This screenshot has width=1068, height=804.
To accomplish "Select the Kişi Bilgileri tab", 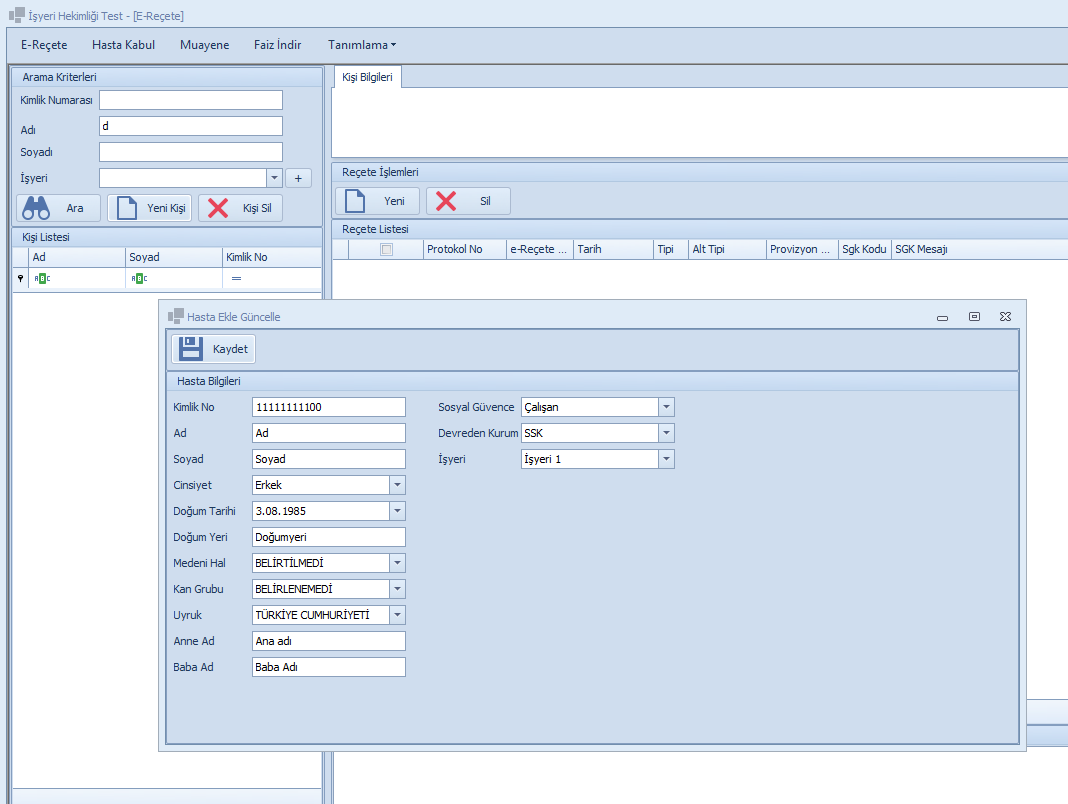I will point(367,77).
